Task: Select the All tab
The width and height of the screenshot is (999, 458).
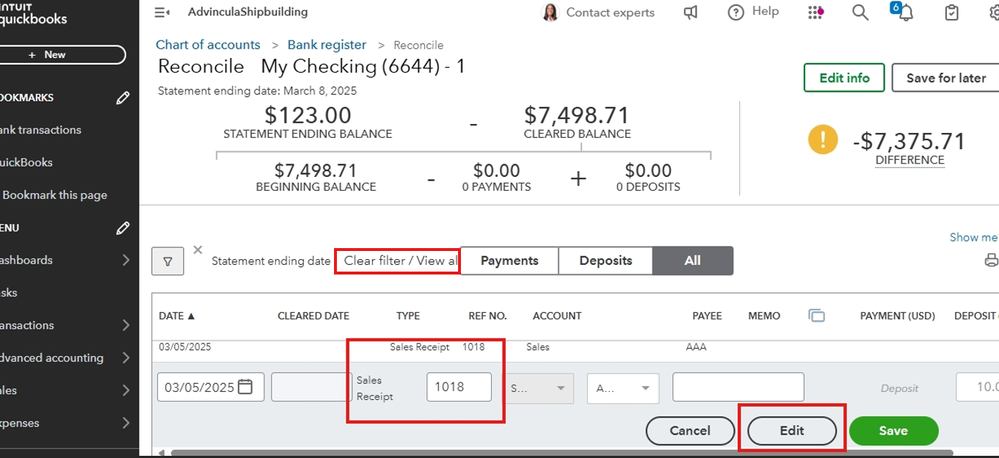Action: (x=693, y=261)
